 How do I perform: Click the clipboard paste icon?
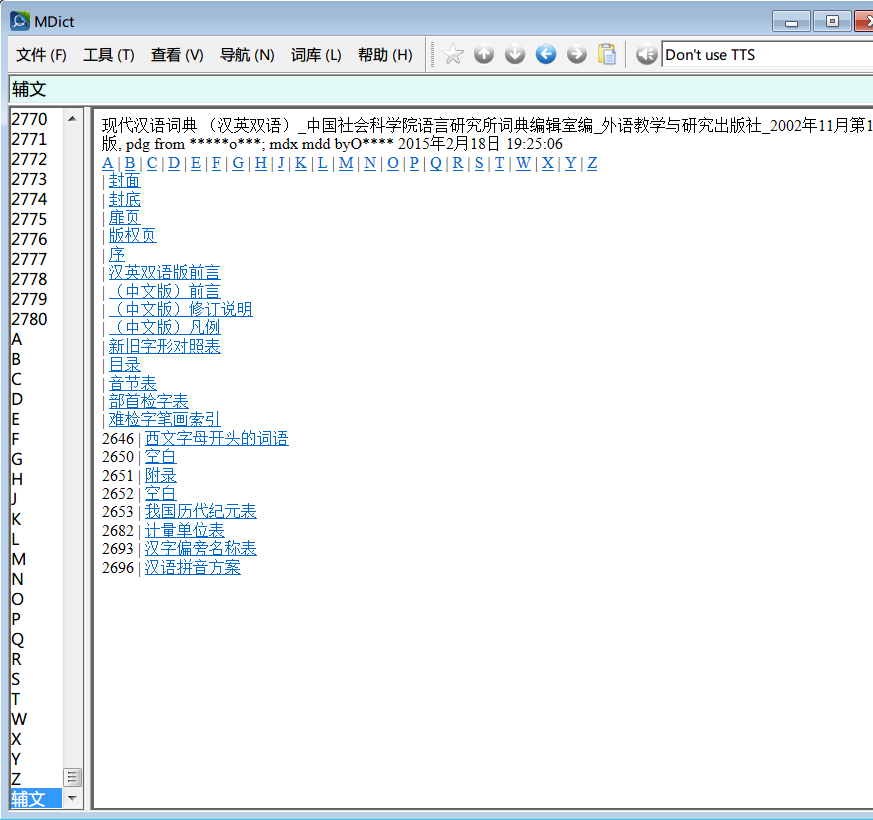tap(607, 55)
